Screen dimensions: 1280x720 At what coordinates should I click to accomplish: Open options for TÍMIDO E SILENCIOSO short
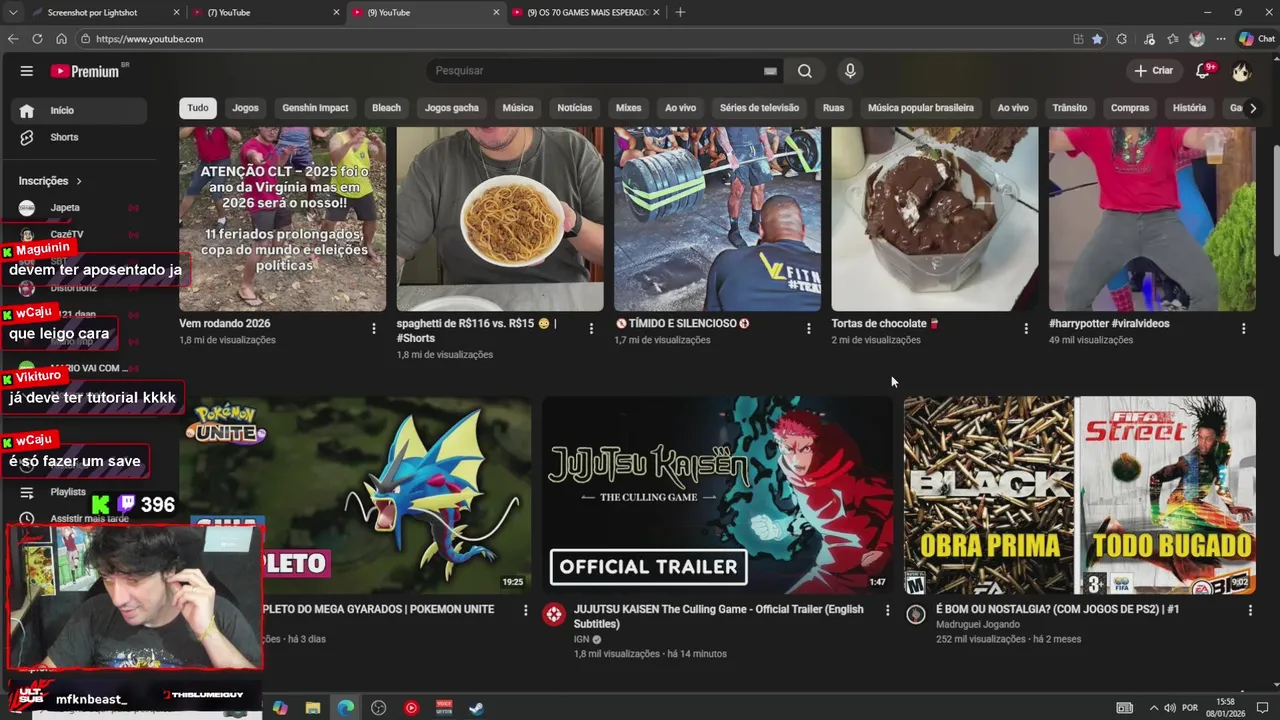coord(809,328)
